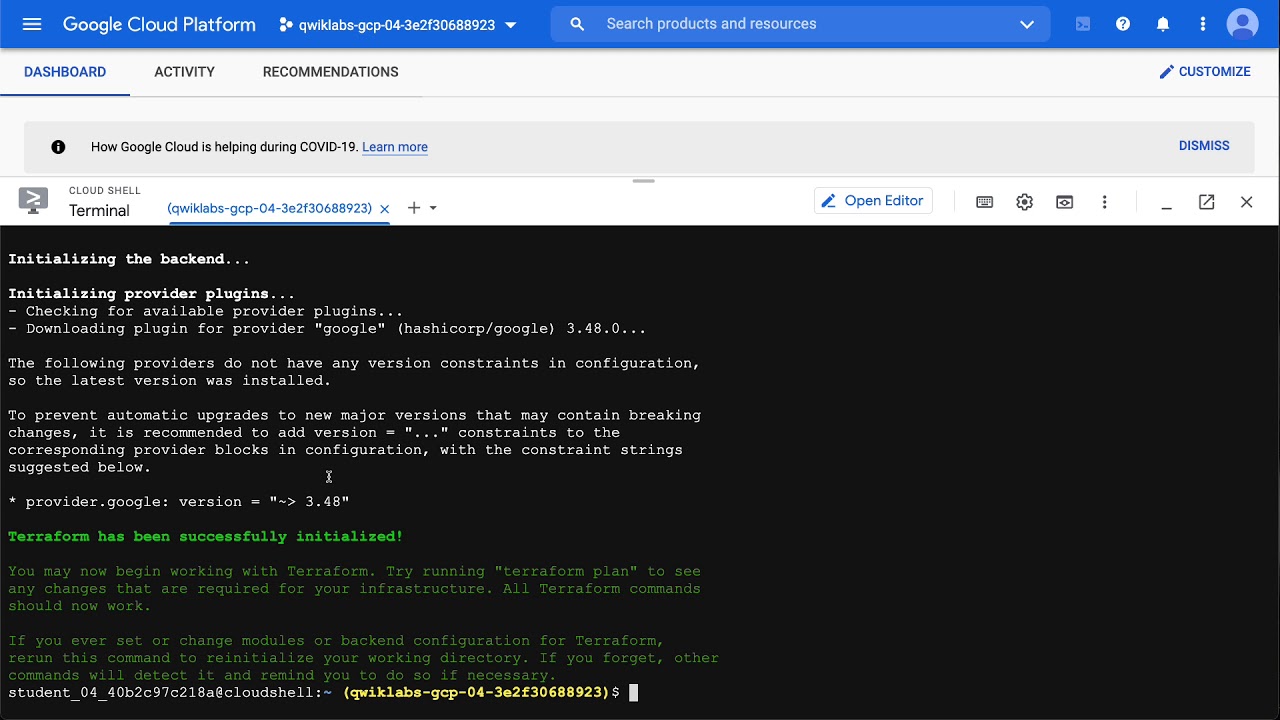Expand the search bar dropdown arrow
Viewport: 1280px width, 720px height.
coord(1027,24)
